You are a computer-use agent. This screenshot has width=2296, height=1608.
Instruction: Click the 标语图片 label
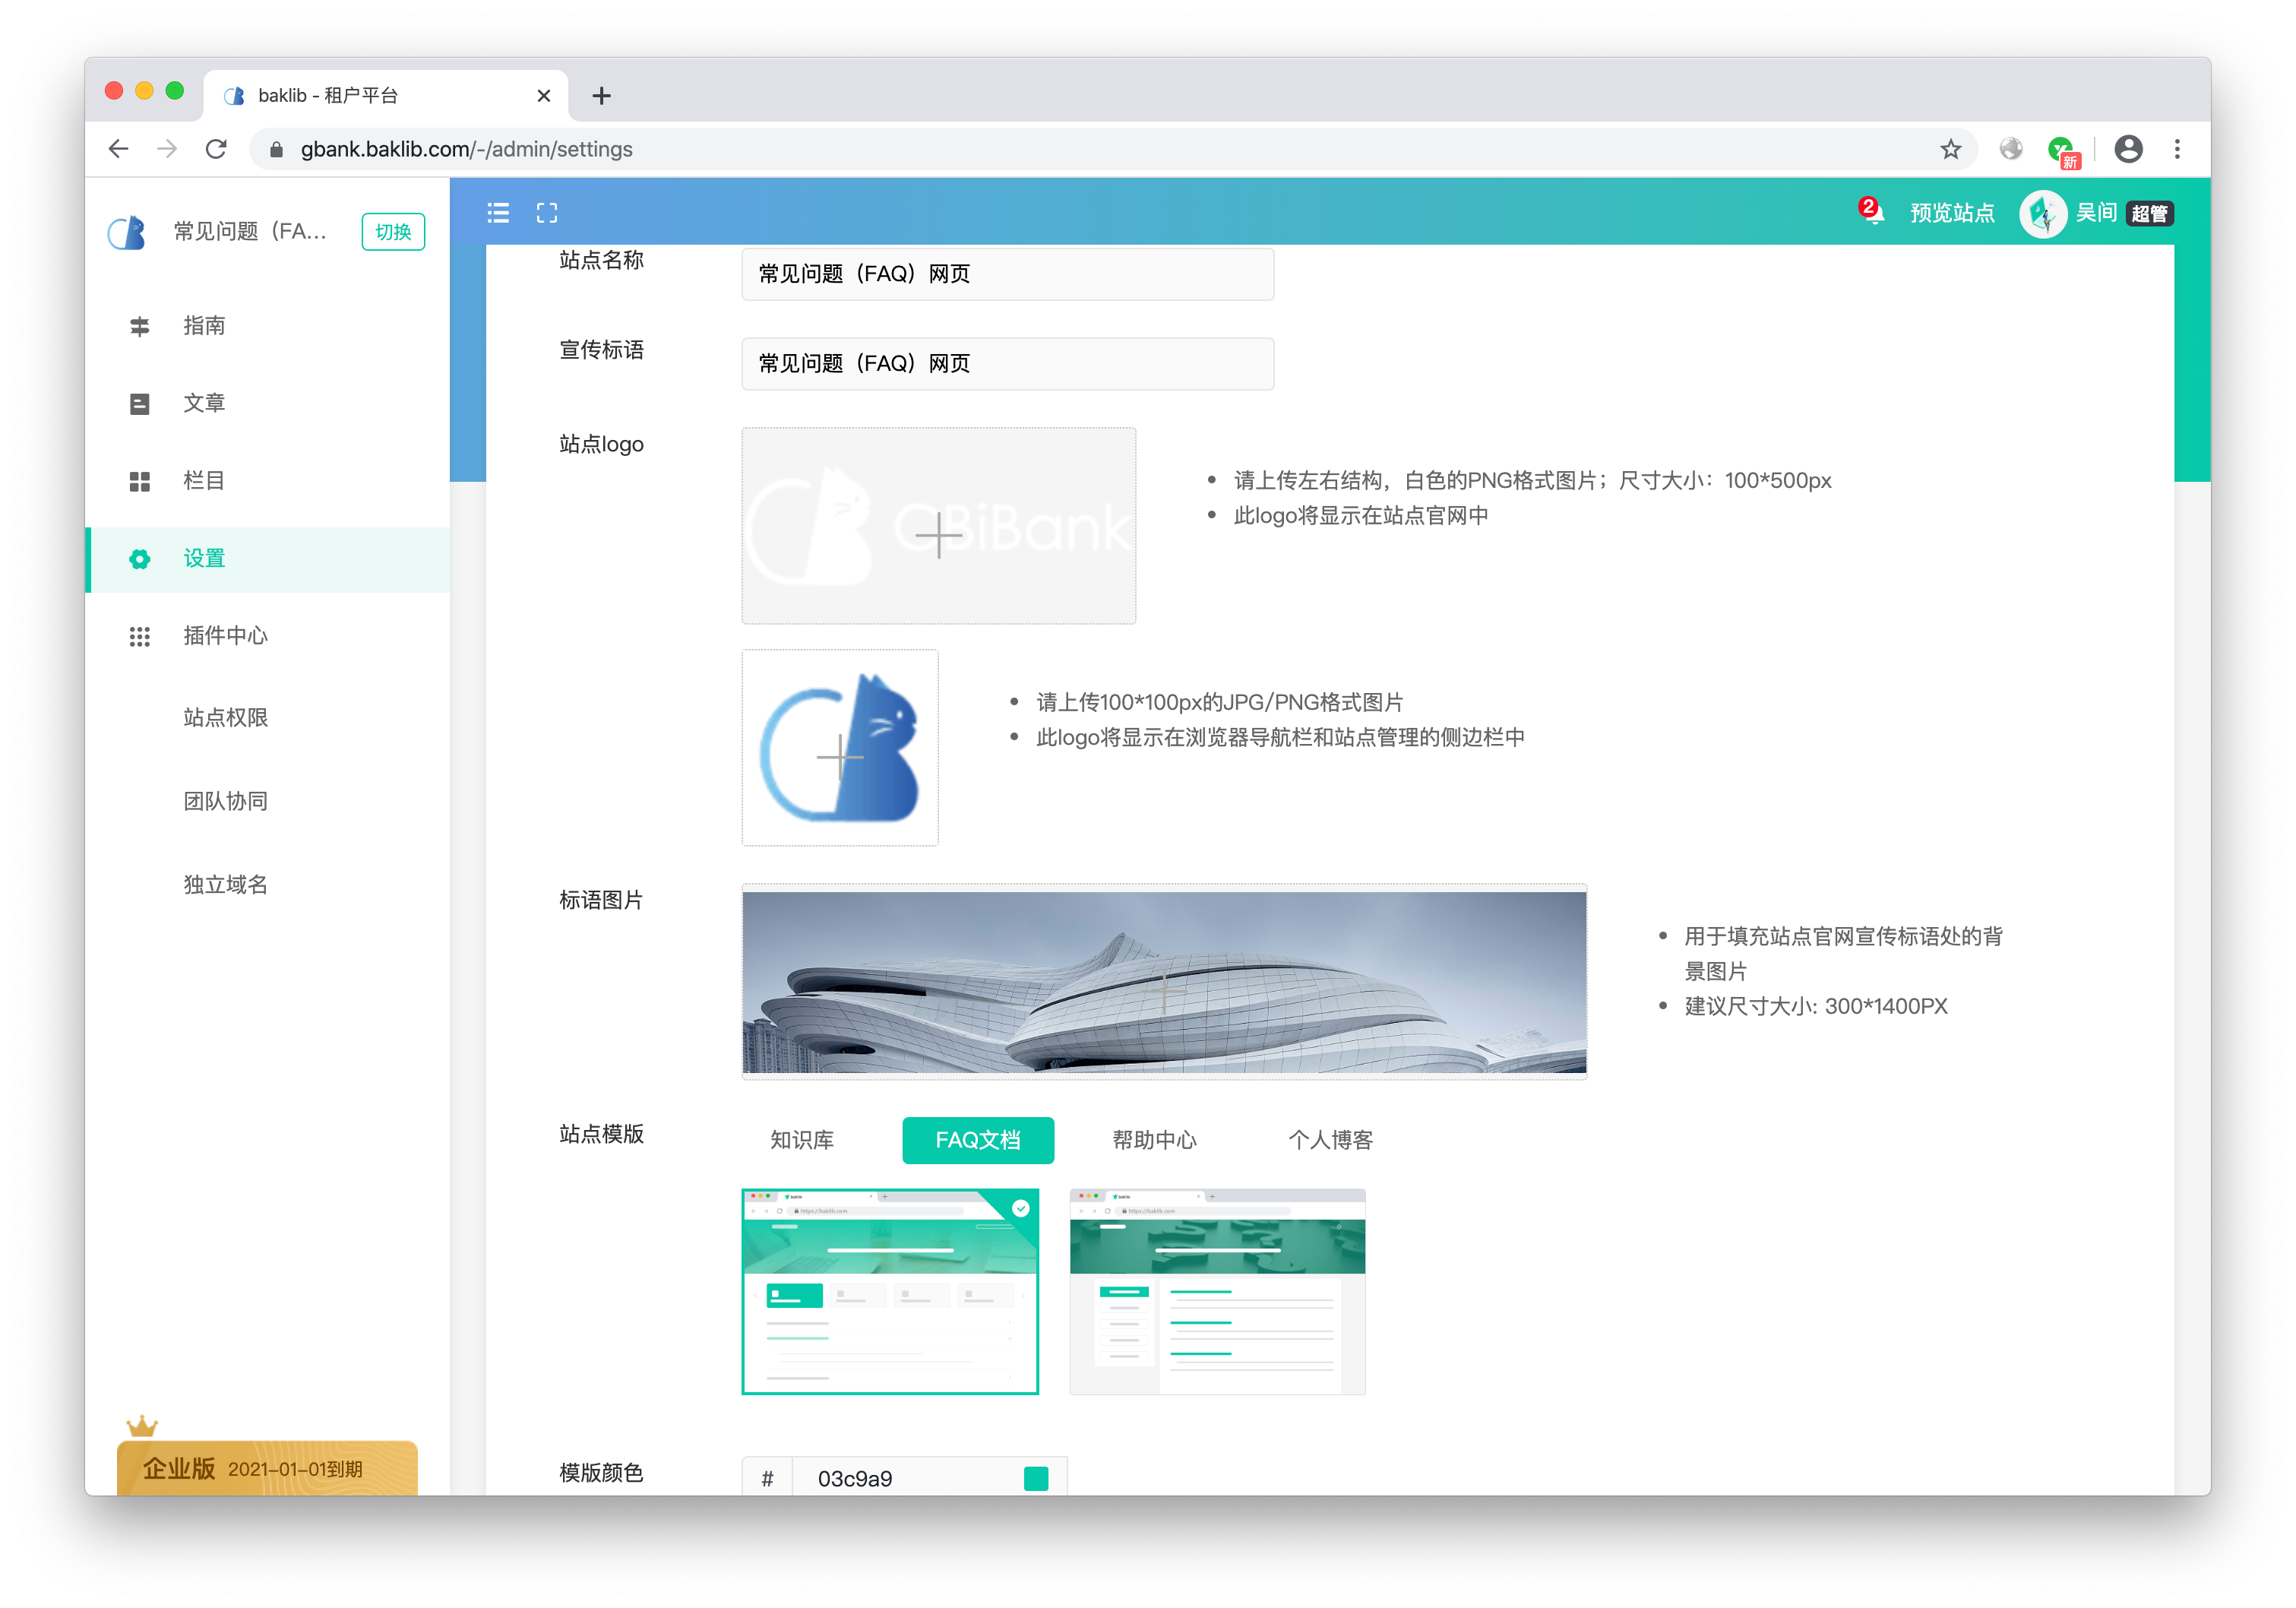(x=601, y=900)
